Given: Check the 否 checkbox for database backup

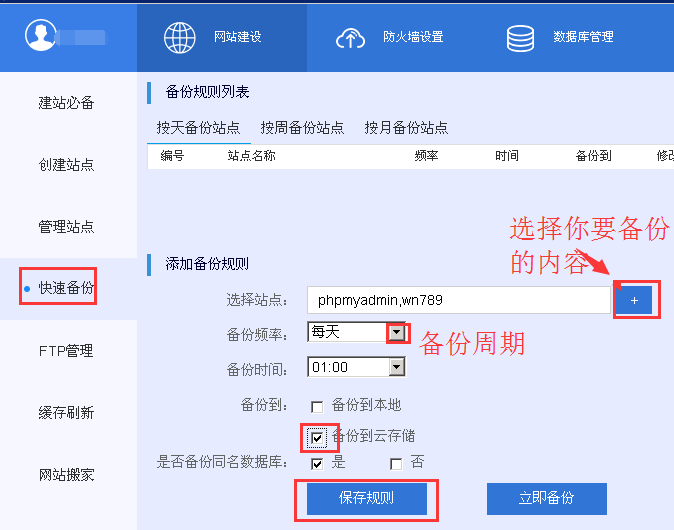Looking at the screenshot, I should pyautogui.click(x=396, y=464).
